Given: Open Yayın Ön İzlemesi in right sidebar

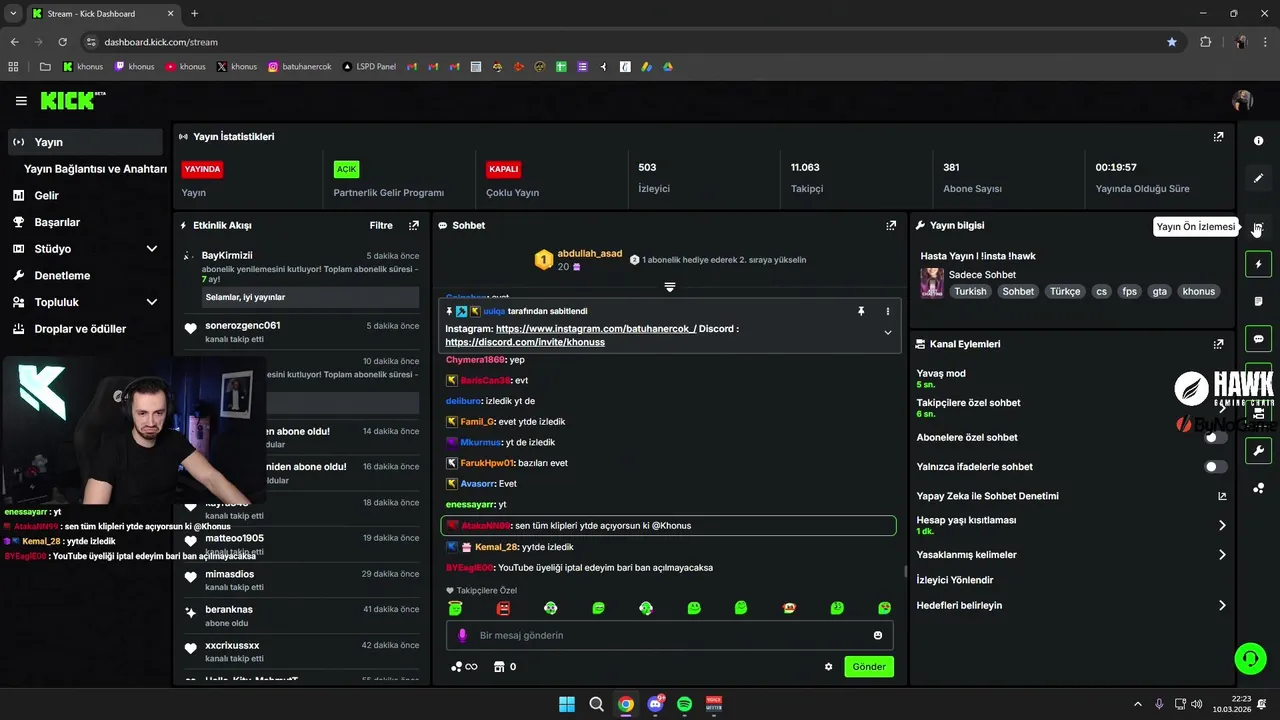Looking at the screenshot, I should click(1259, 227).
